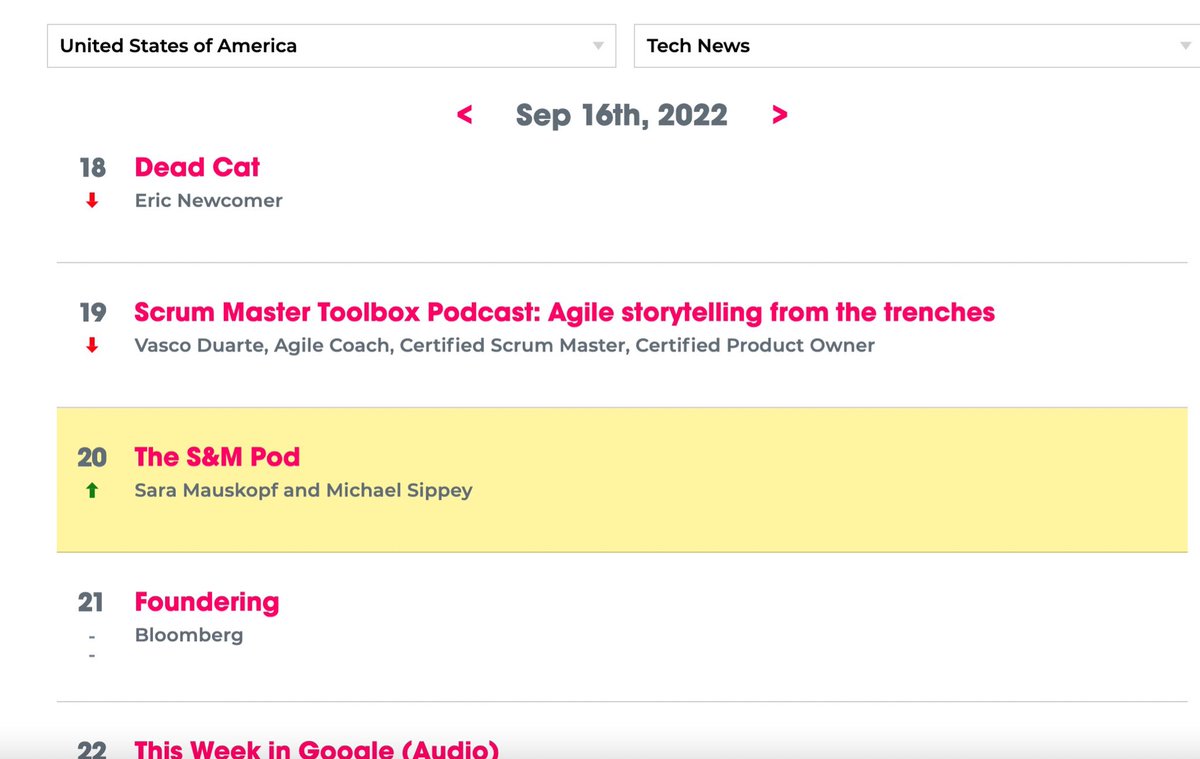
Task: Click Sara Mauskopf and Michael Sippey text
Action: coord(303,490)
